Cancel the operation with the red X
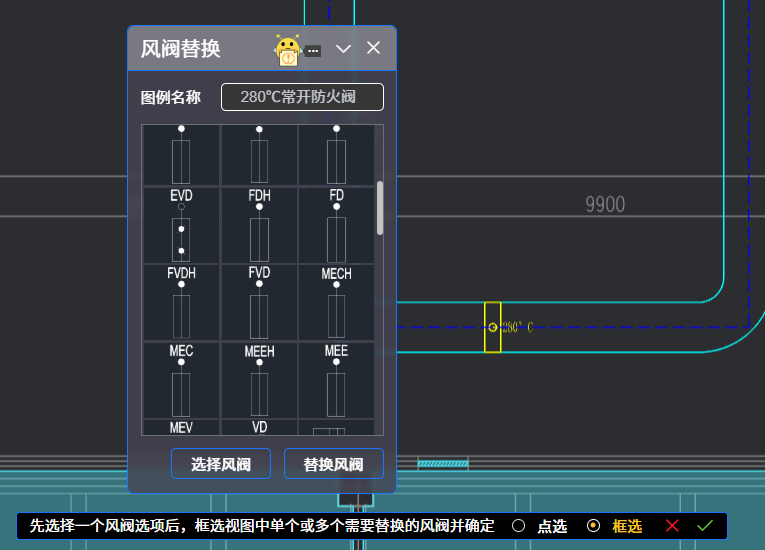The width and height of the screenshot is (765, 550). [672, 526]
